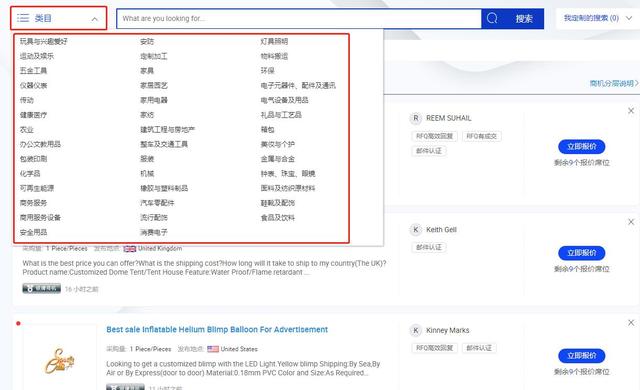640x390 pixels.
Task: Select 包装印刷 category
Action: [33, 159]
